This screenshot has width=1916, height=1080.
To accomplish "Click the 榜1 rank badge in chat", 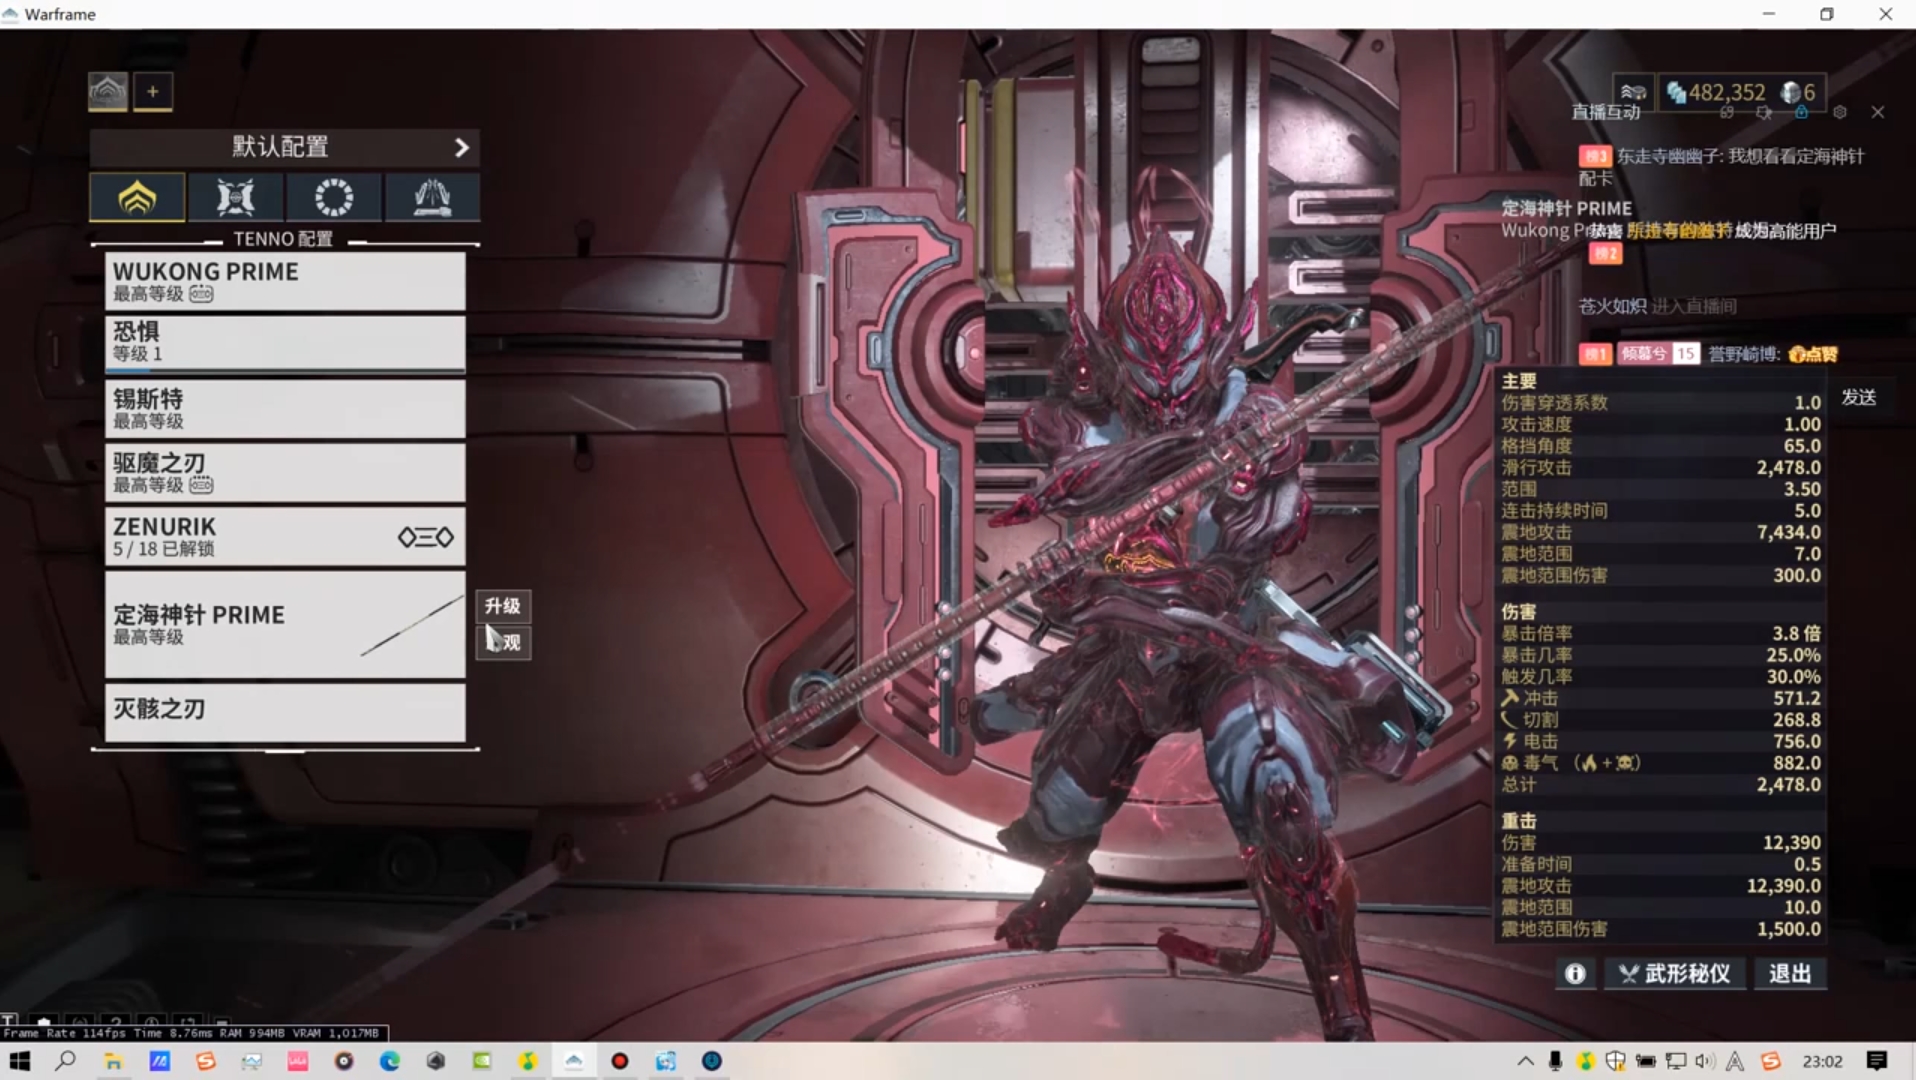I will pyautogui.click(x=1595, y=354).
